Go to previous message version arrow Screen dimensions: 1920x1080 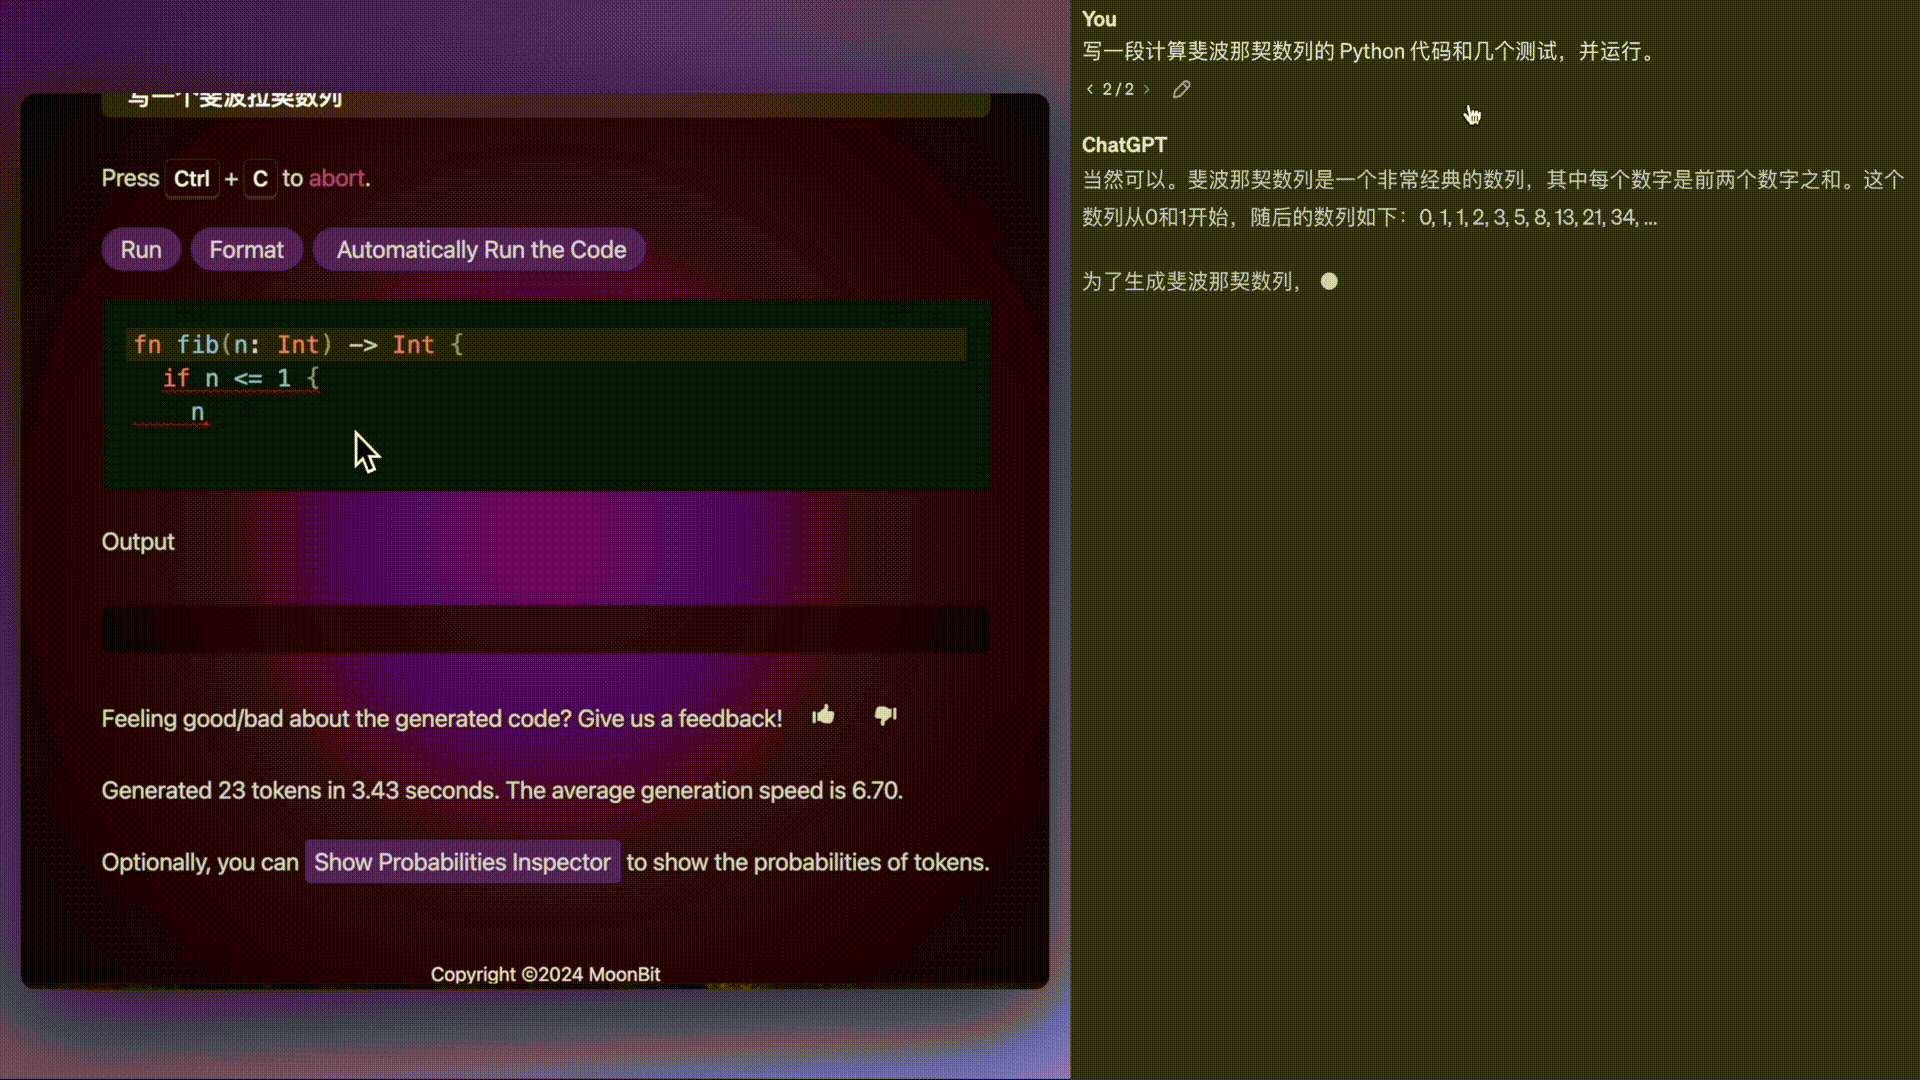coord(1089,89)
